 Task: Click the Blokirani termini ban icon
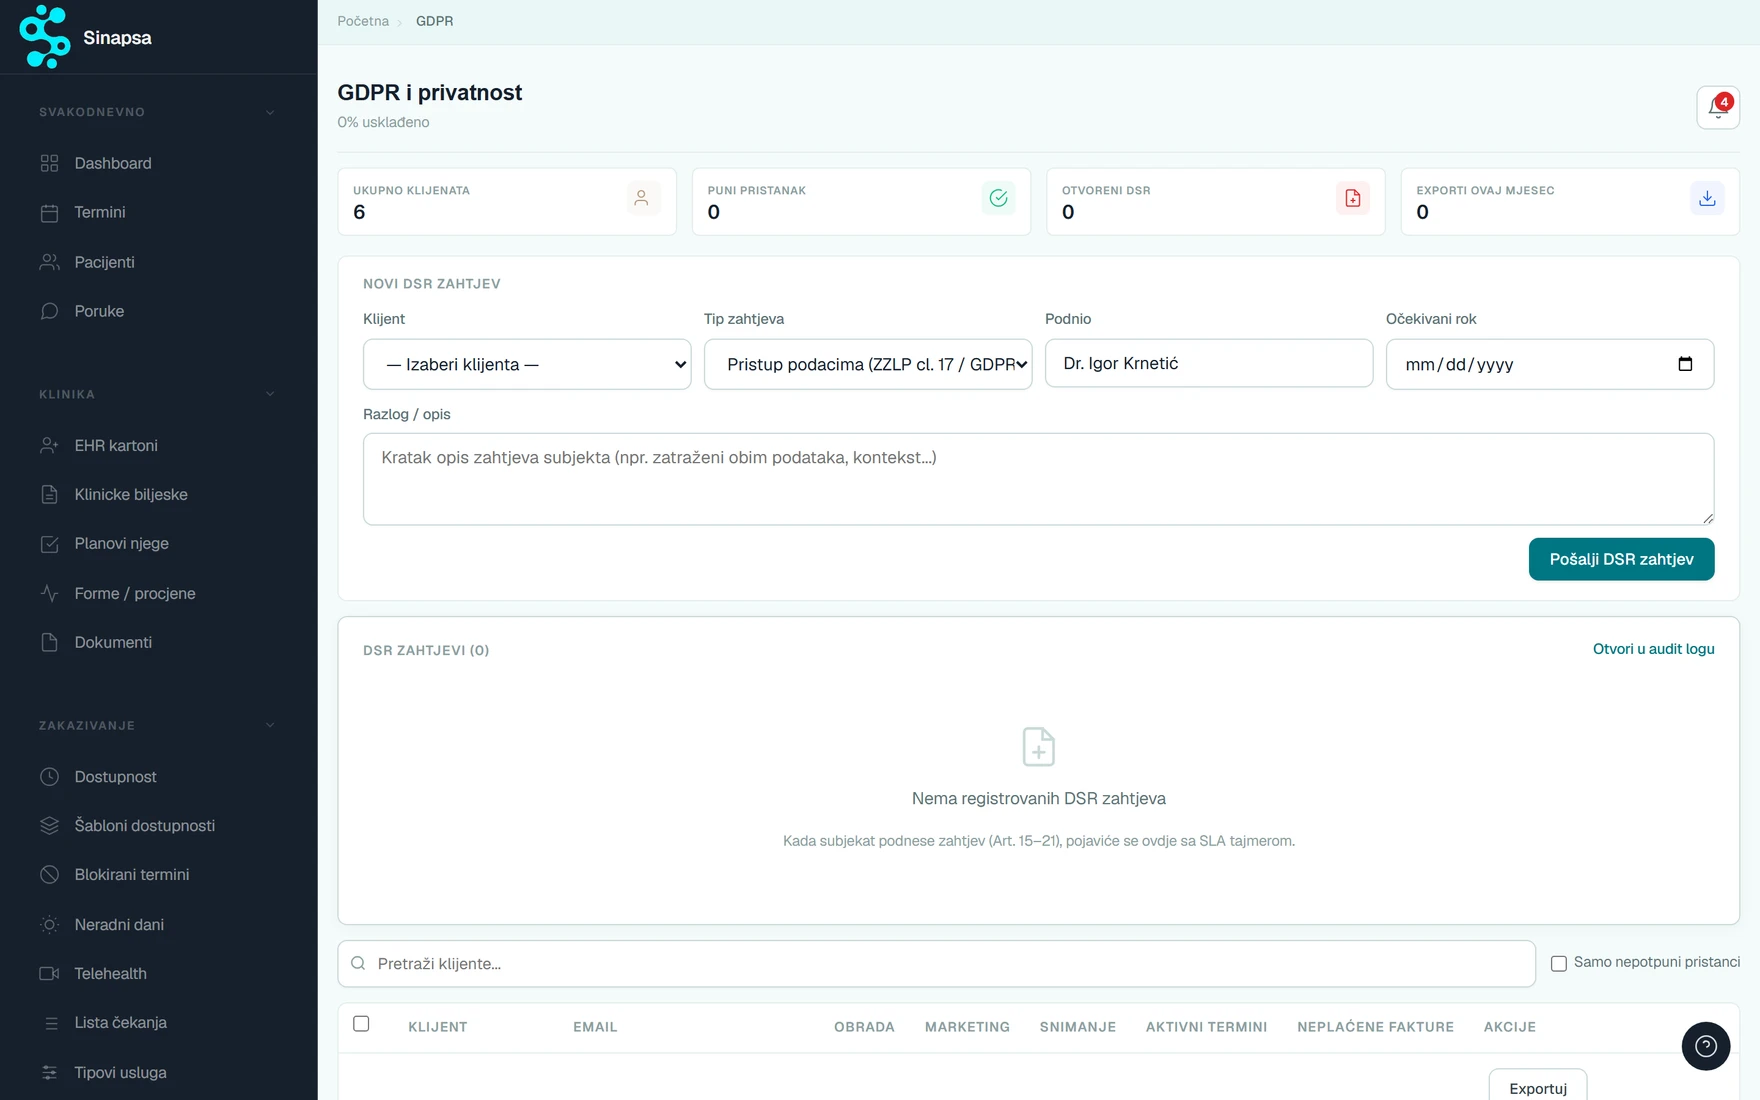pos(49,874)
